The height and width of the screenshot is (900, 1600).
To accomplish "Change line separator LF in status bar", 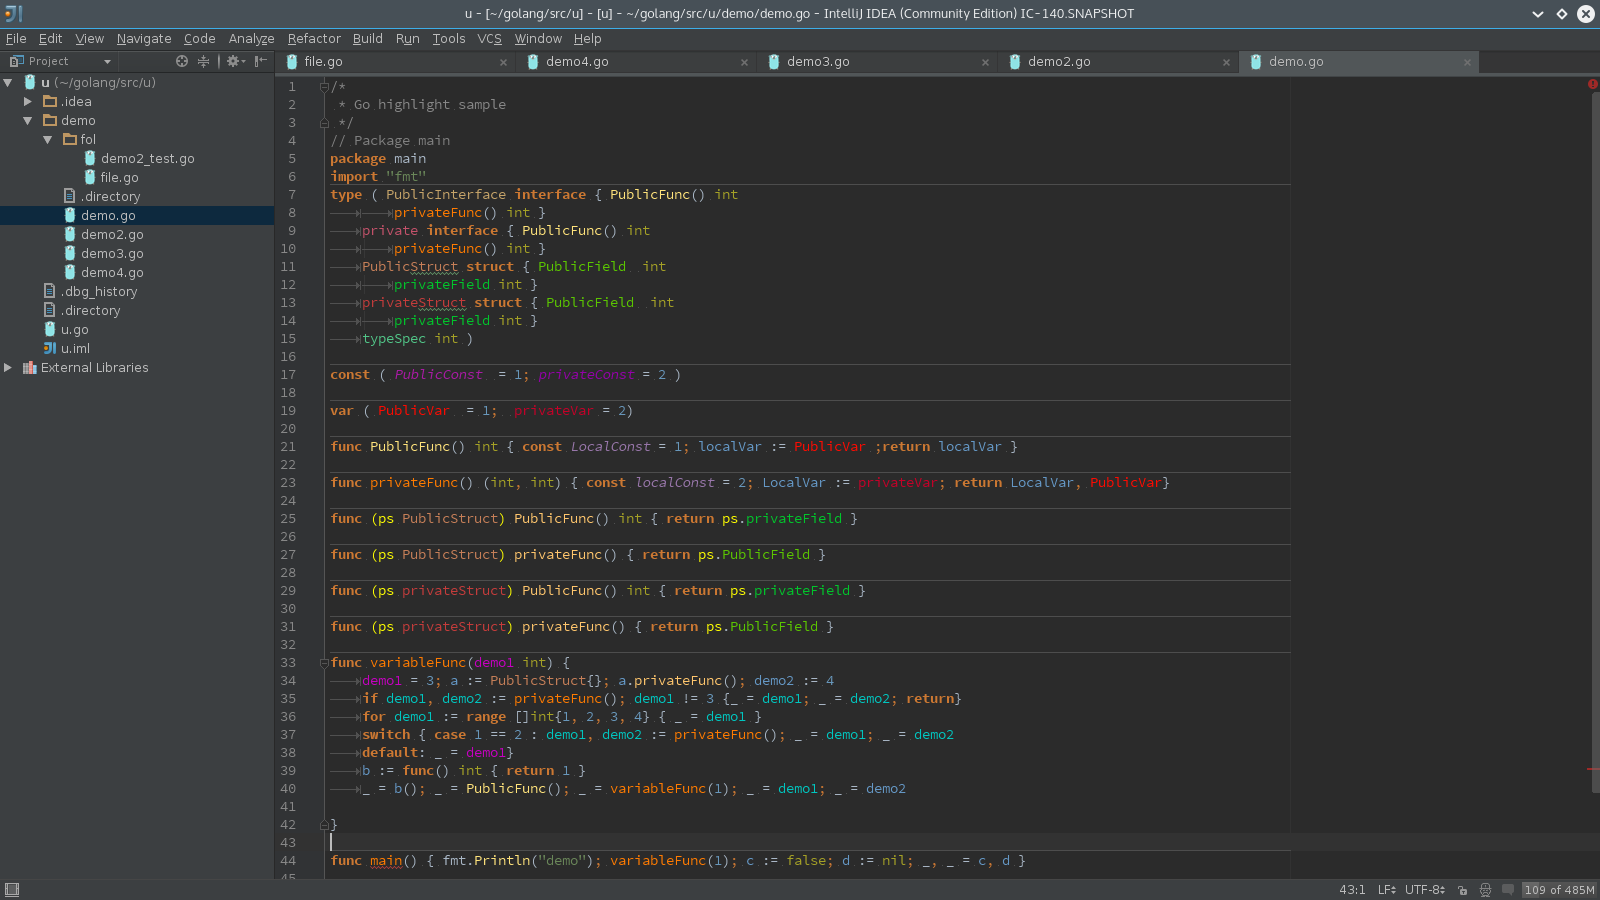I will pos(1387,890).
